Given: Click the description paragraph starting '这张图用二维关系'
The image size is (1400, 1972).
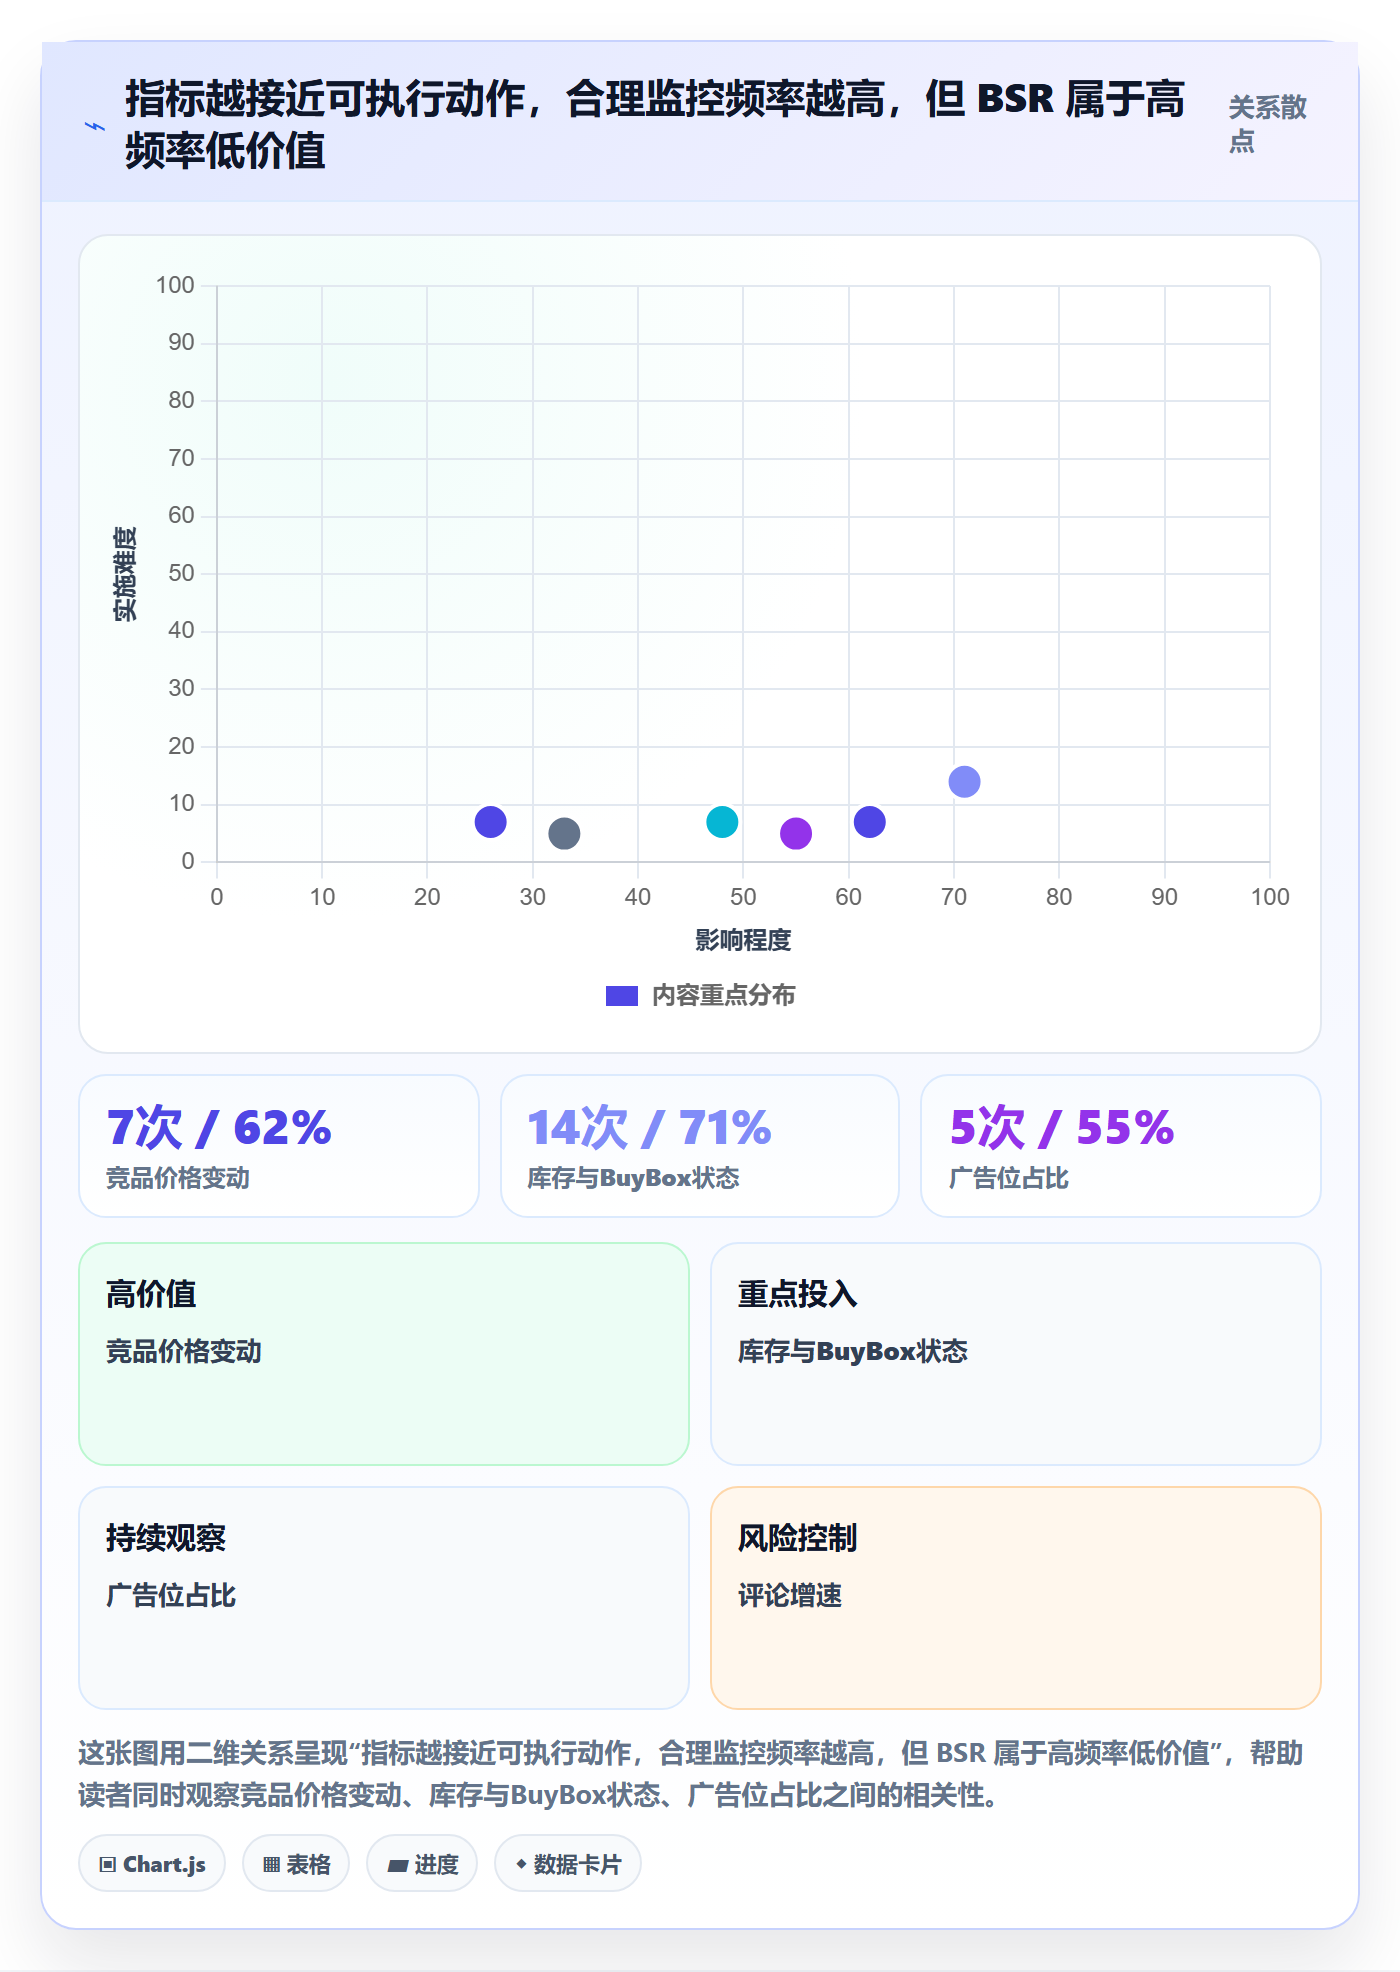Looking at the screenshot, I should (x=691, y=1774).
